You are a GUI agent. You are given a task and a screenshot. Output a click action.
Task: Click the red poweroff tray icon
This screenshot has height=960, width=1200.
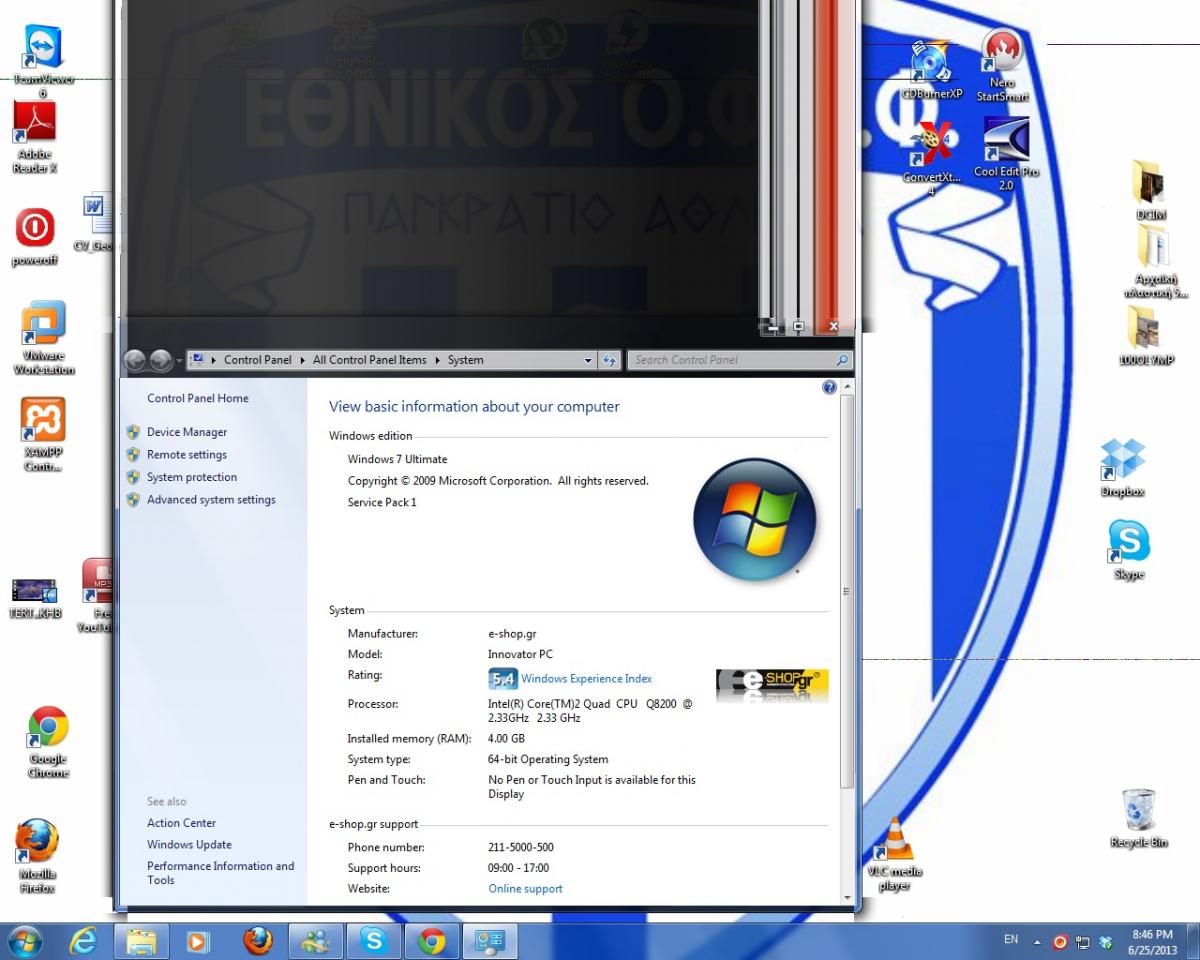click(1061, 942)
